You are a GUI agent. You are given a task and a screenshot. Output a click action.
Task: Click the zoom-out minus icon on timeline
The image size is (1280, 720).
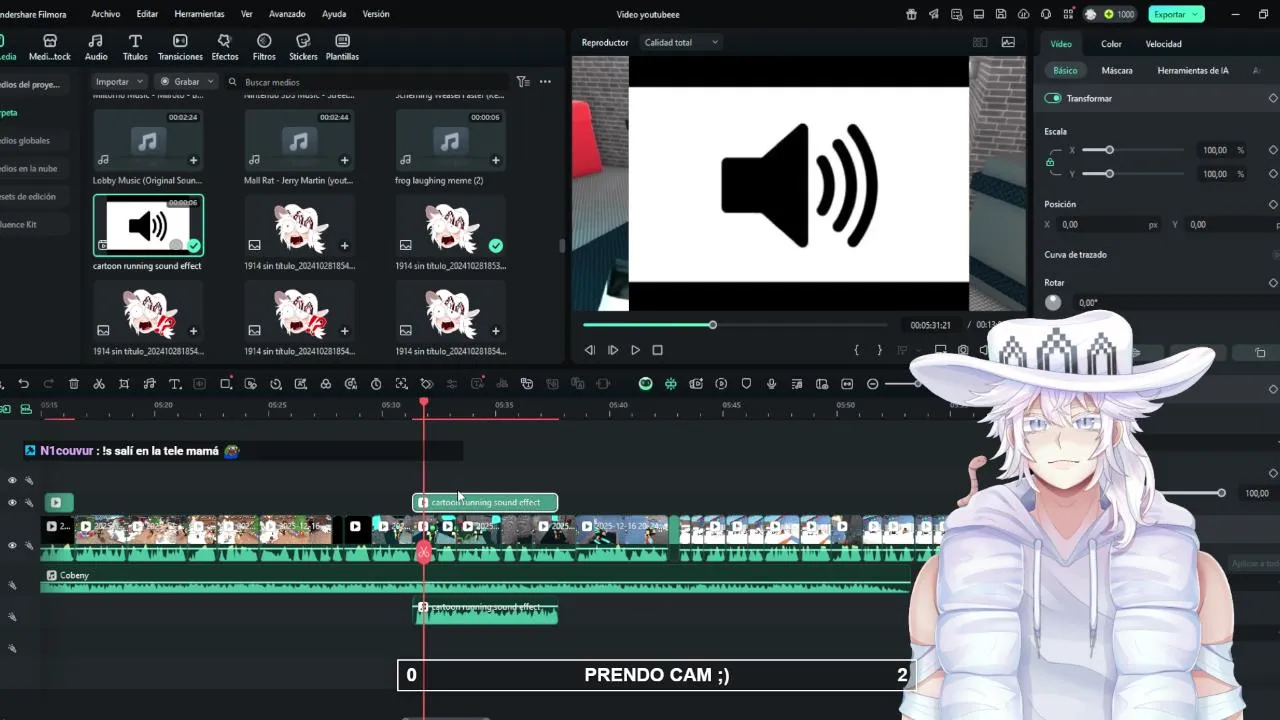point(872,384)
